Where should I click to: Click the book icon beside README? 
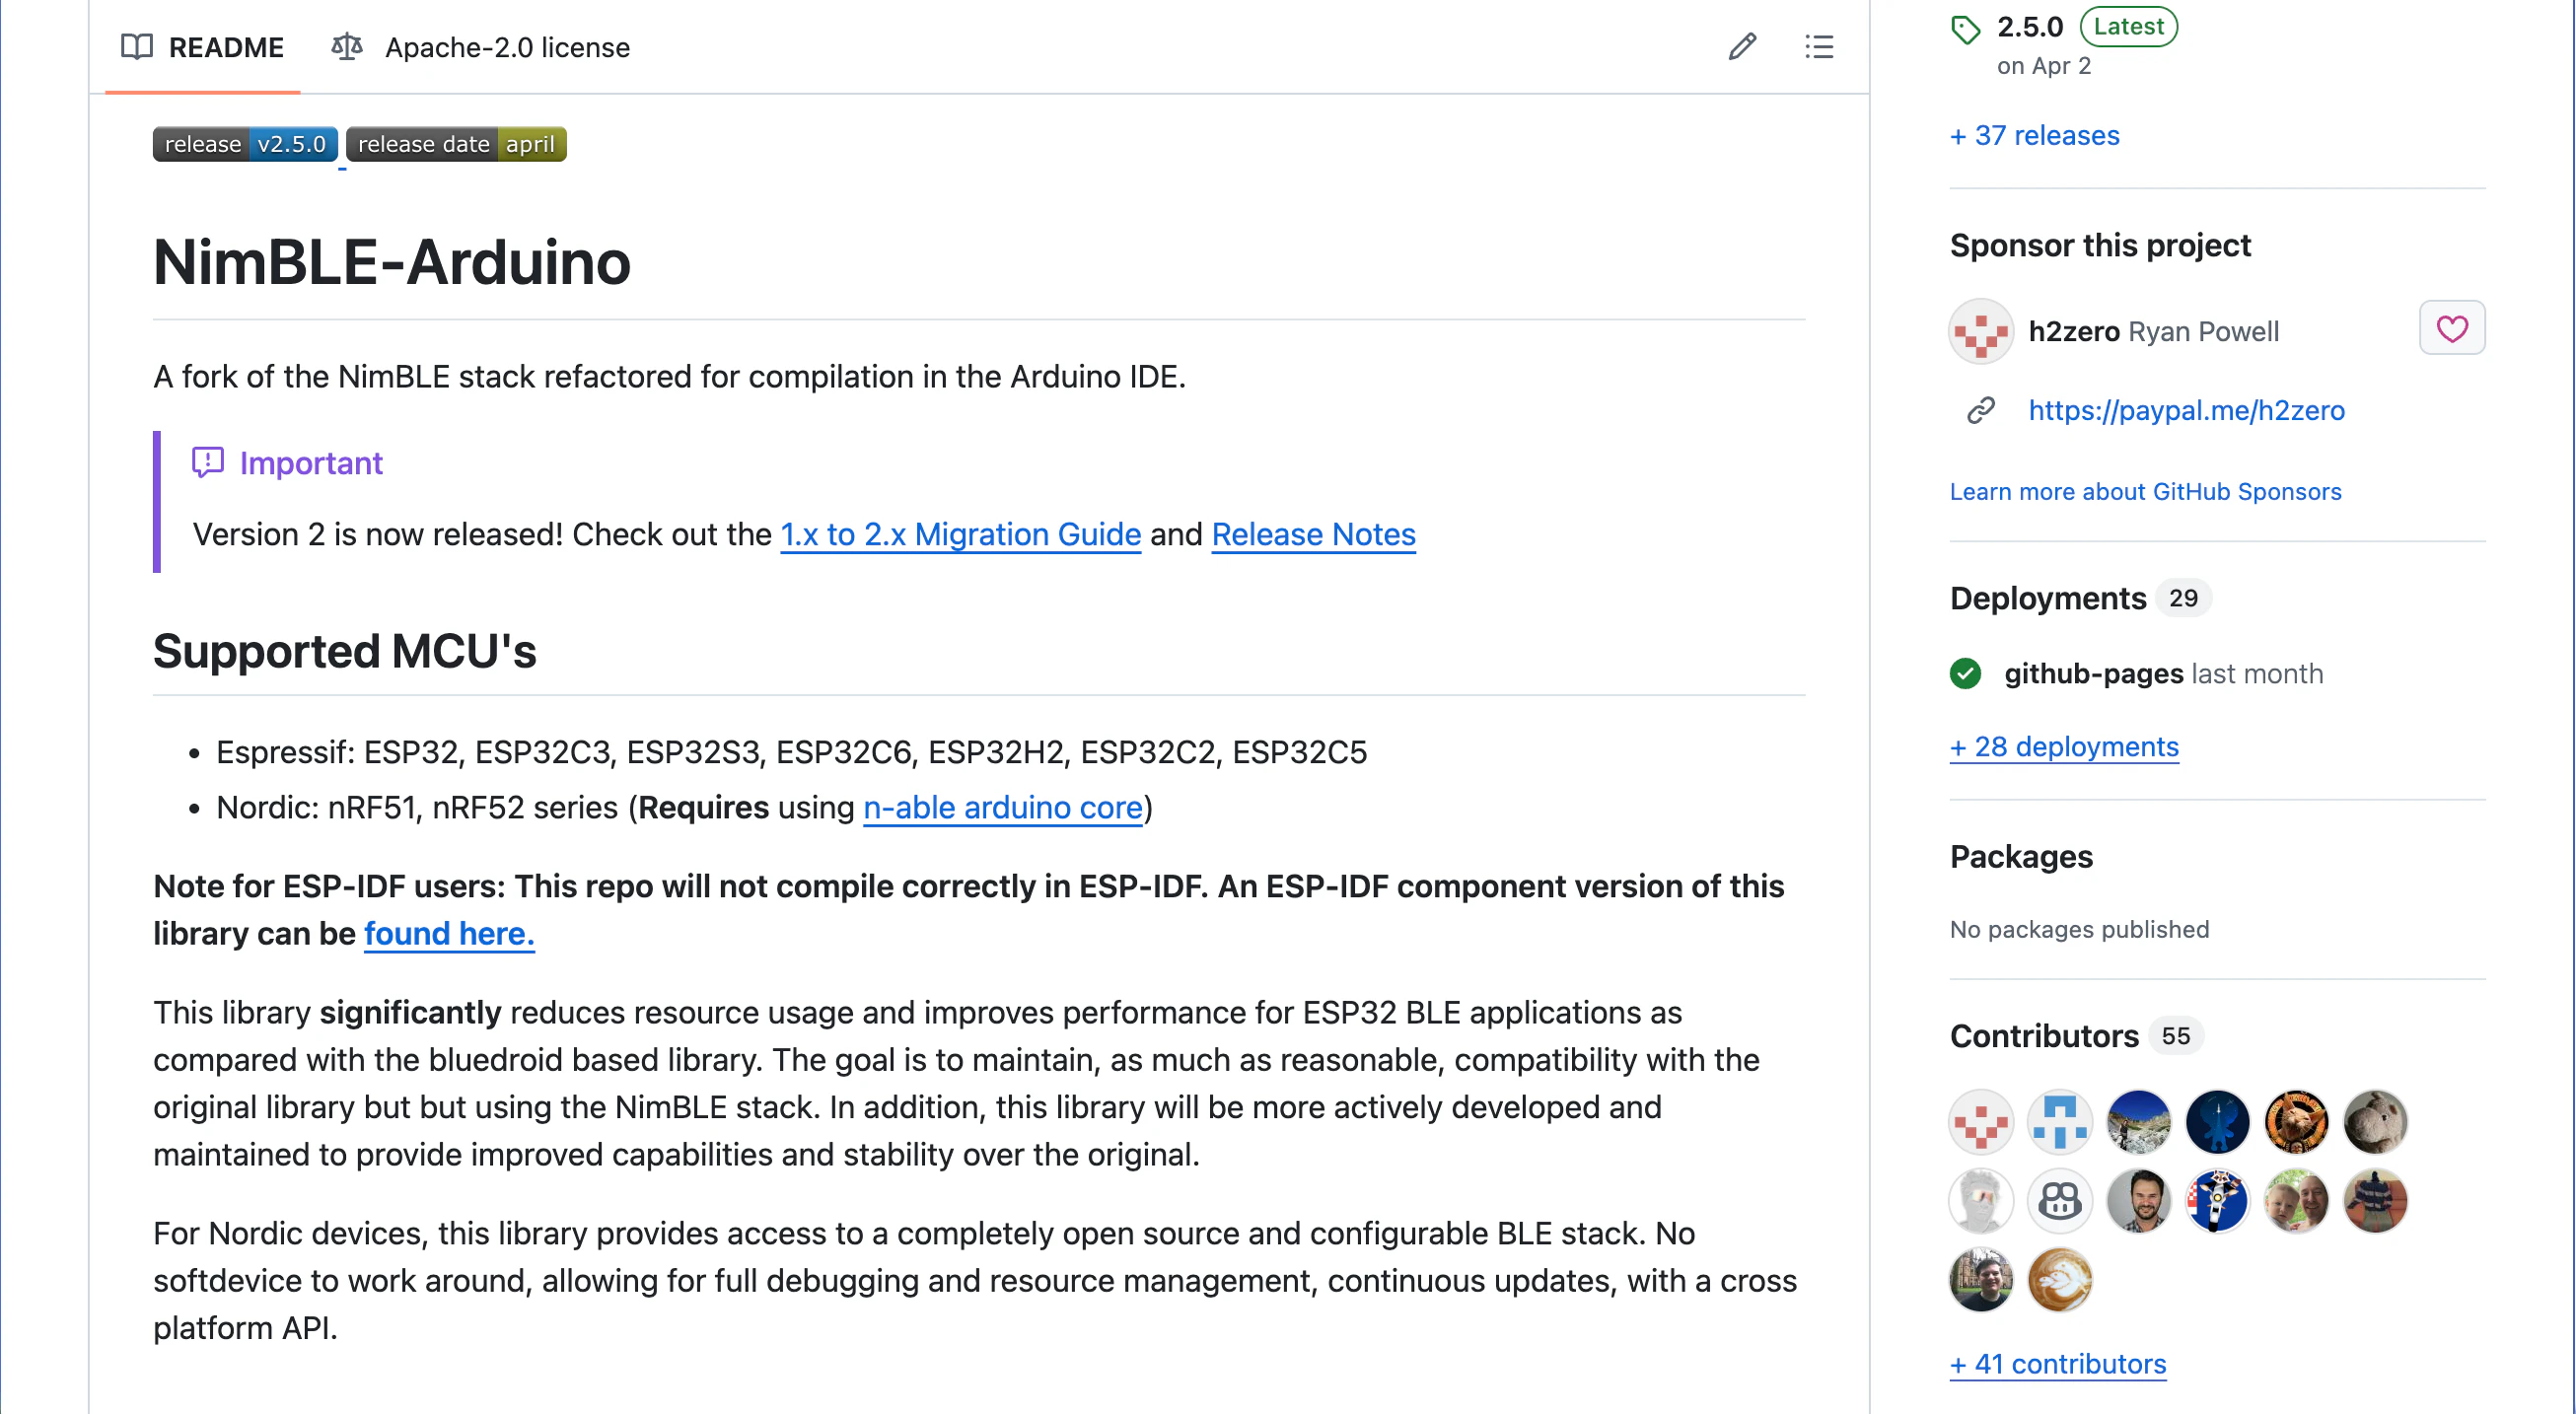point(137,46)
